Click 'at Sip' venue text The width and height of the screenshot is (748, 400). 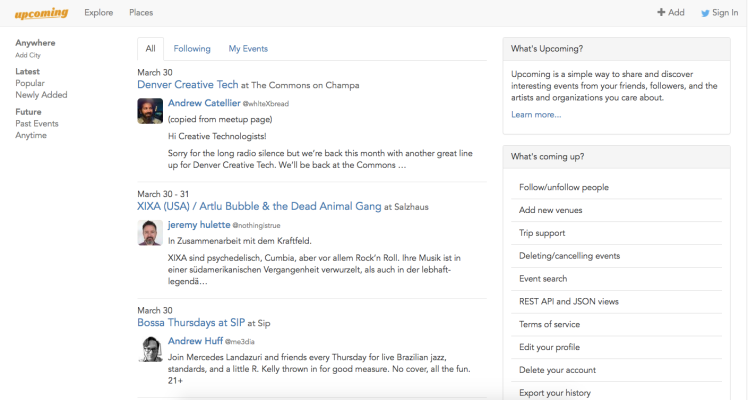tap(259, 324)
